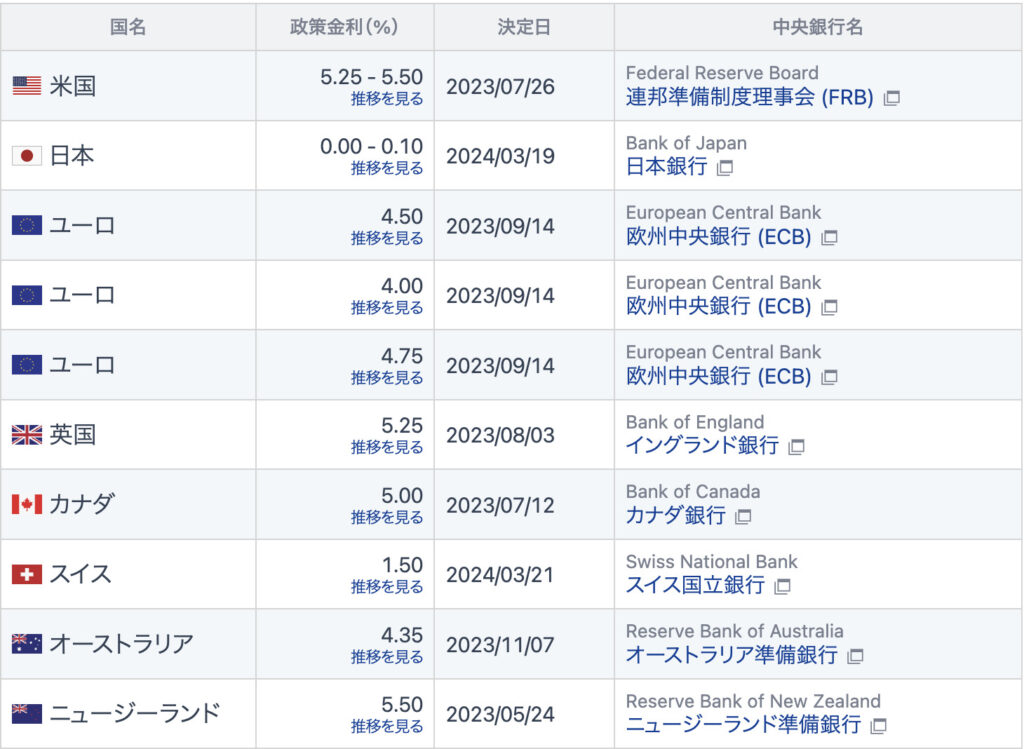Click the external link icon after 日本銀行
The image size is (1024, 749).
click(x=725, y=168)
